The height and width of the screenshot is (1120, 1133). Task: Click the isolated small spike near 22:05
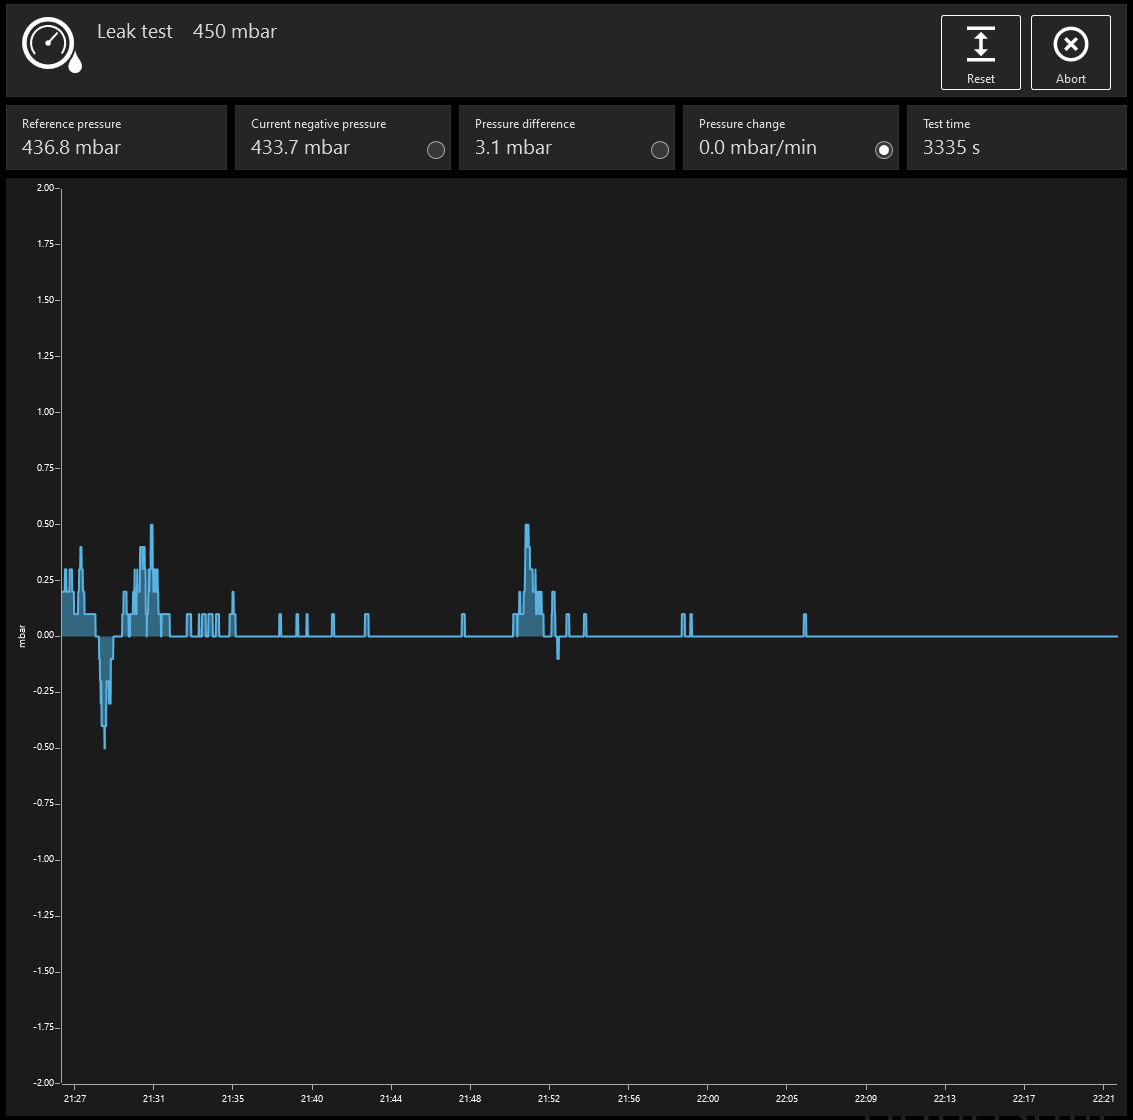(x=805, y=622)
